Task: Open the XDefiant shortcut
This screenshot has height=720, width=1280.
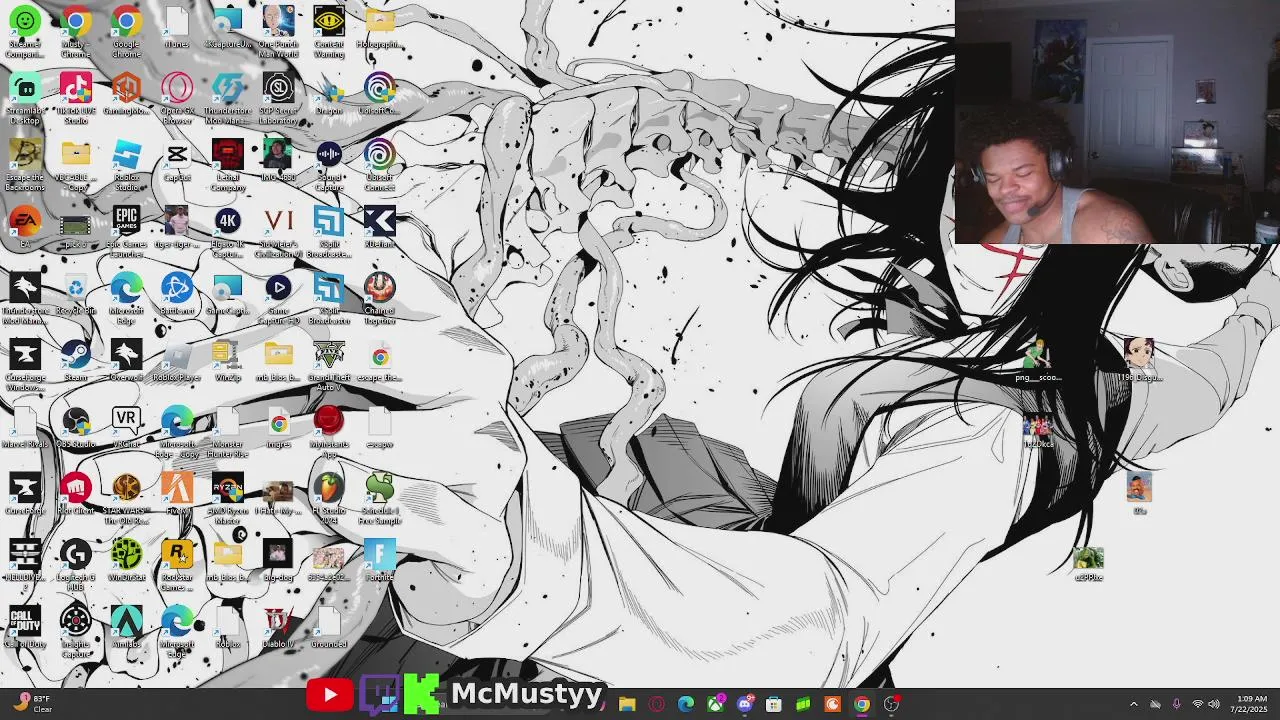Action: [380, 227]
